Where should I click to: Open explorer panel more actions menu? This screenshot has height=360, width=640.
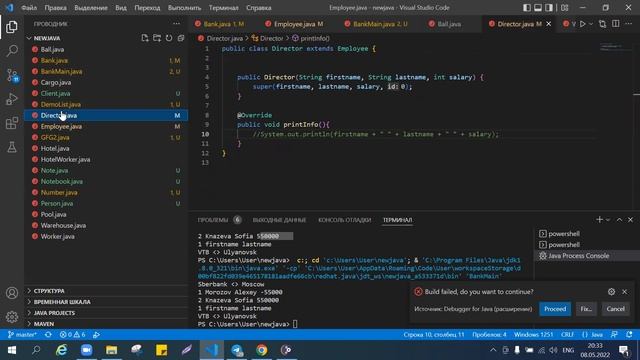coord(176,24)
